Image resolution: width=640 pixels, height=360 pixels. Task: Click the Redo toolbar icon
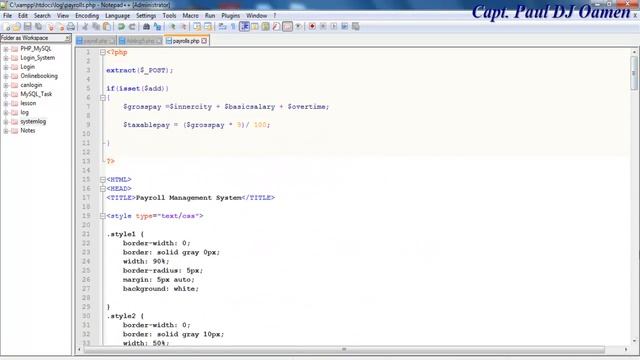tap(132, 27)
